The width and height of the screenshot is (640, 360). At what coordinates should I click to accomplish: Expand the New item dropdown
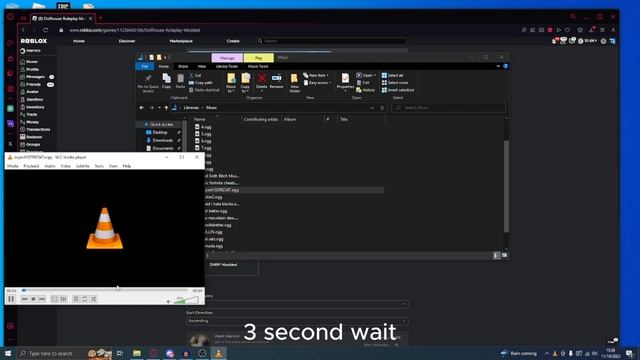(316, 76)
